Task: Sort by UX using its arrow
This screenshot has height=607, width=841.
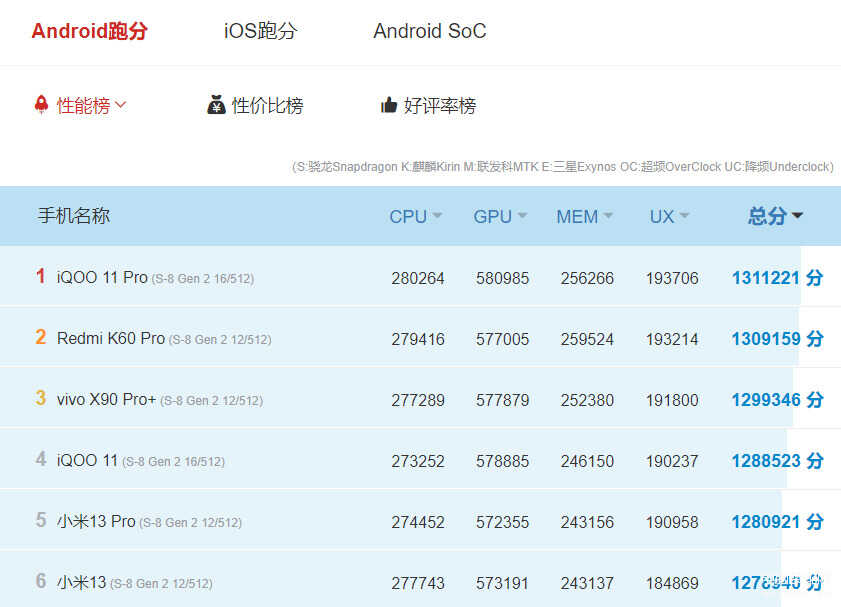Action: coord(684,216)
